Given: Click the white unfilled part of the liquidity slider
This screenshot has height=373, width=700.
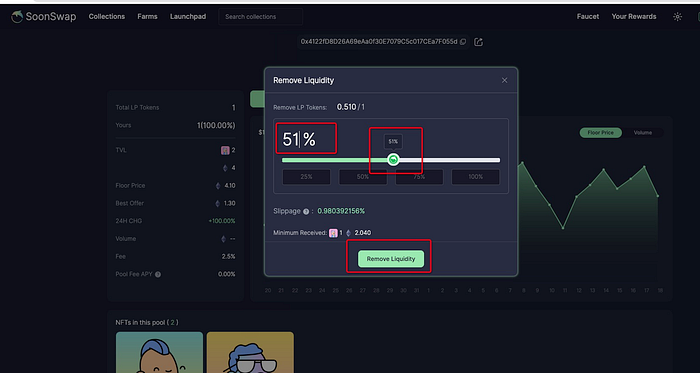Looking at the screenshot, I should pyautogui.click(x=450, y=160).
